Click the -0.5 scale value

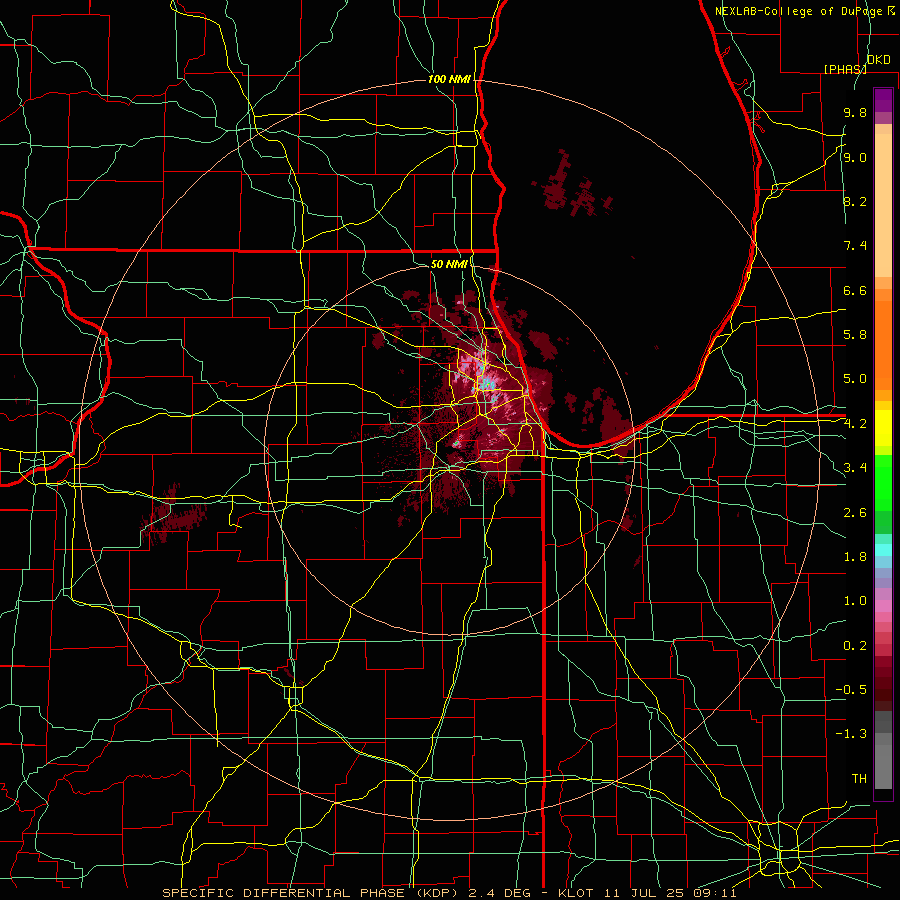[851, 690]
